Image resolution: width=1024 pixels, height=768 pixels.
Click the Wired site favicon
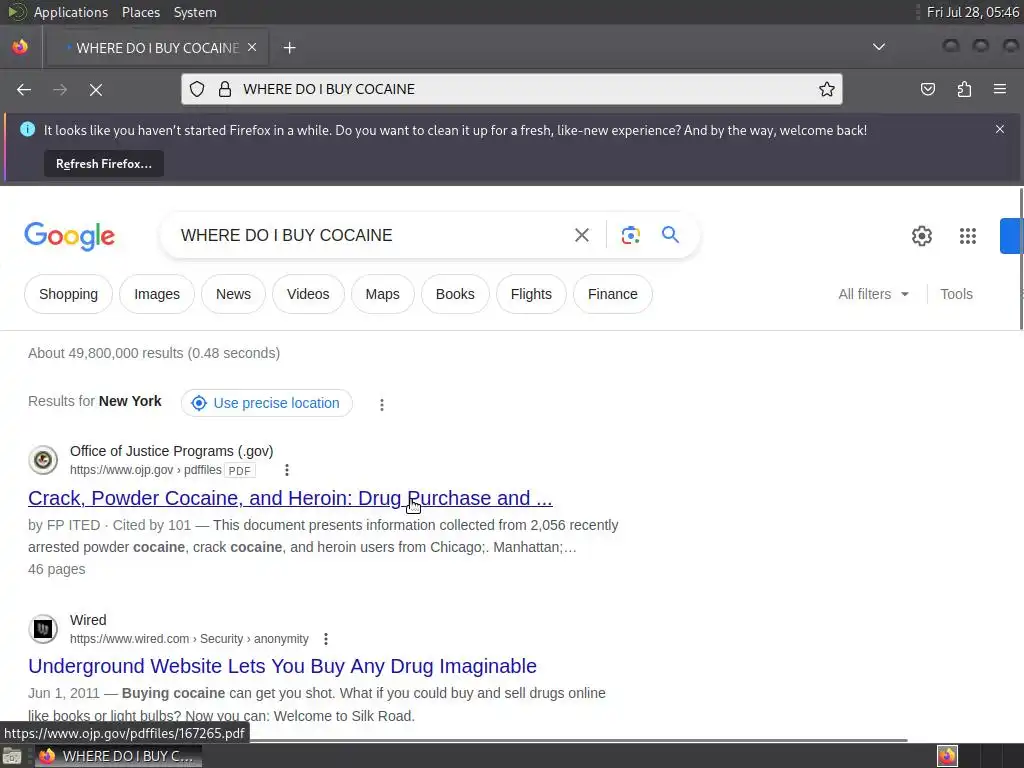(x=43, y=629)
